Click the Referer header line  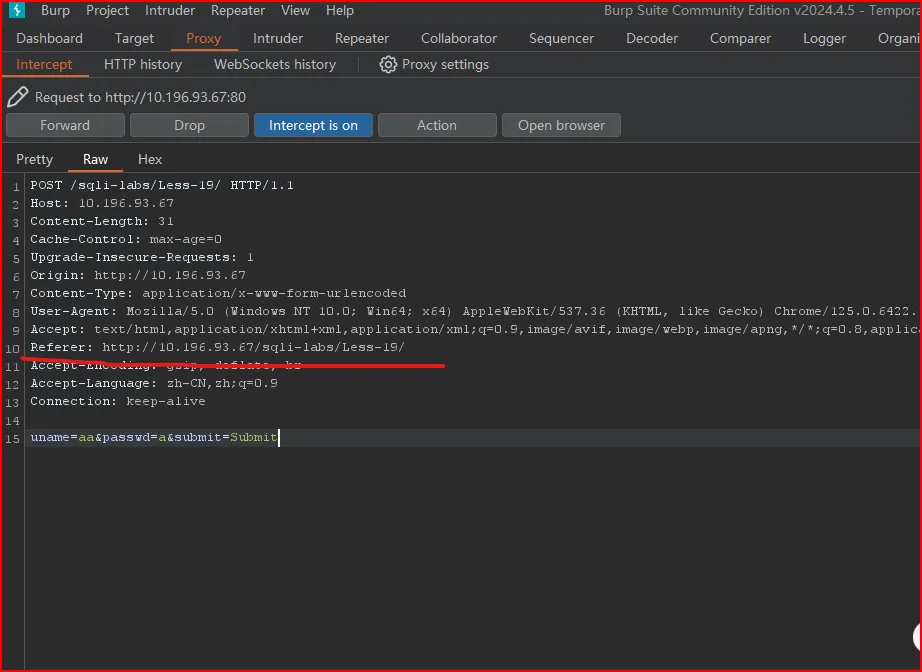pyautogui.click(x=217, y=347)
